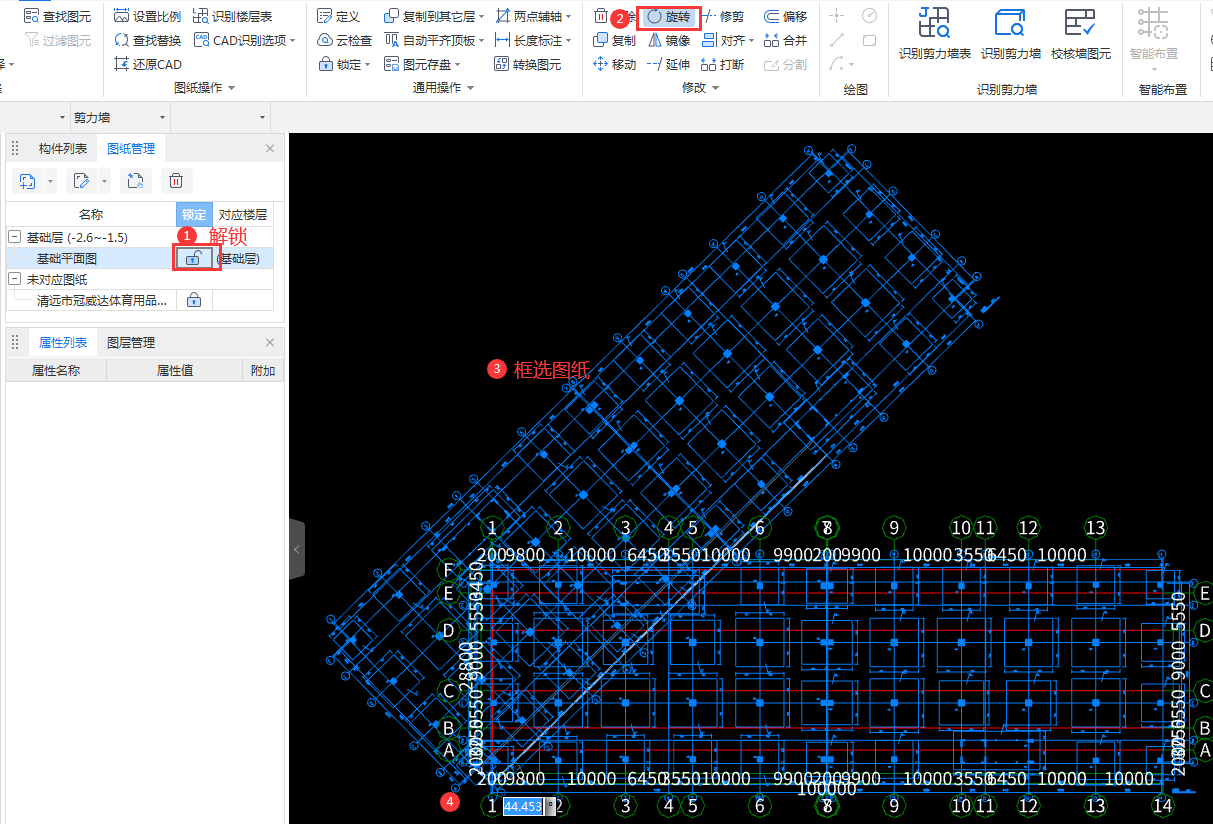Select the 复制 (copy) tool in 修改 group

[614, 40]
